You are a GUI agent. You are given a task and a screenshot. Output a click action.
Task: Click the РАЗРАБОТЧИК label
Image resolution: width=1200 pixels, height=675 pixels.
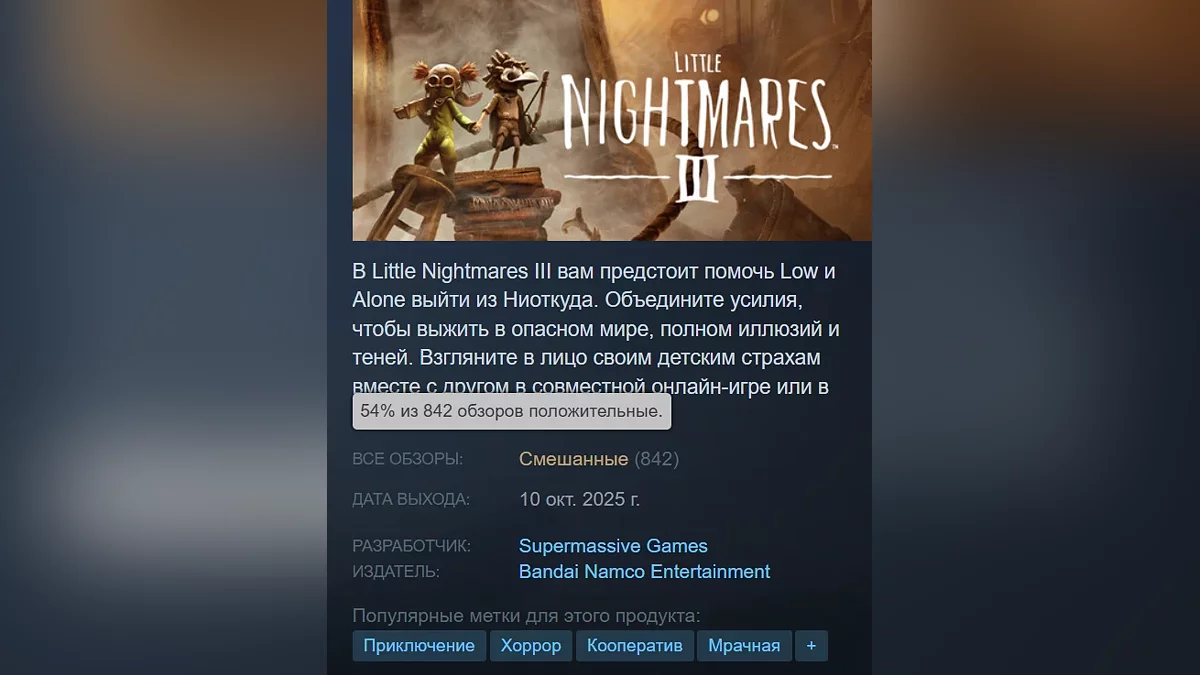[x=412, y=546]
